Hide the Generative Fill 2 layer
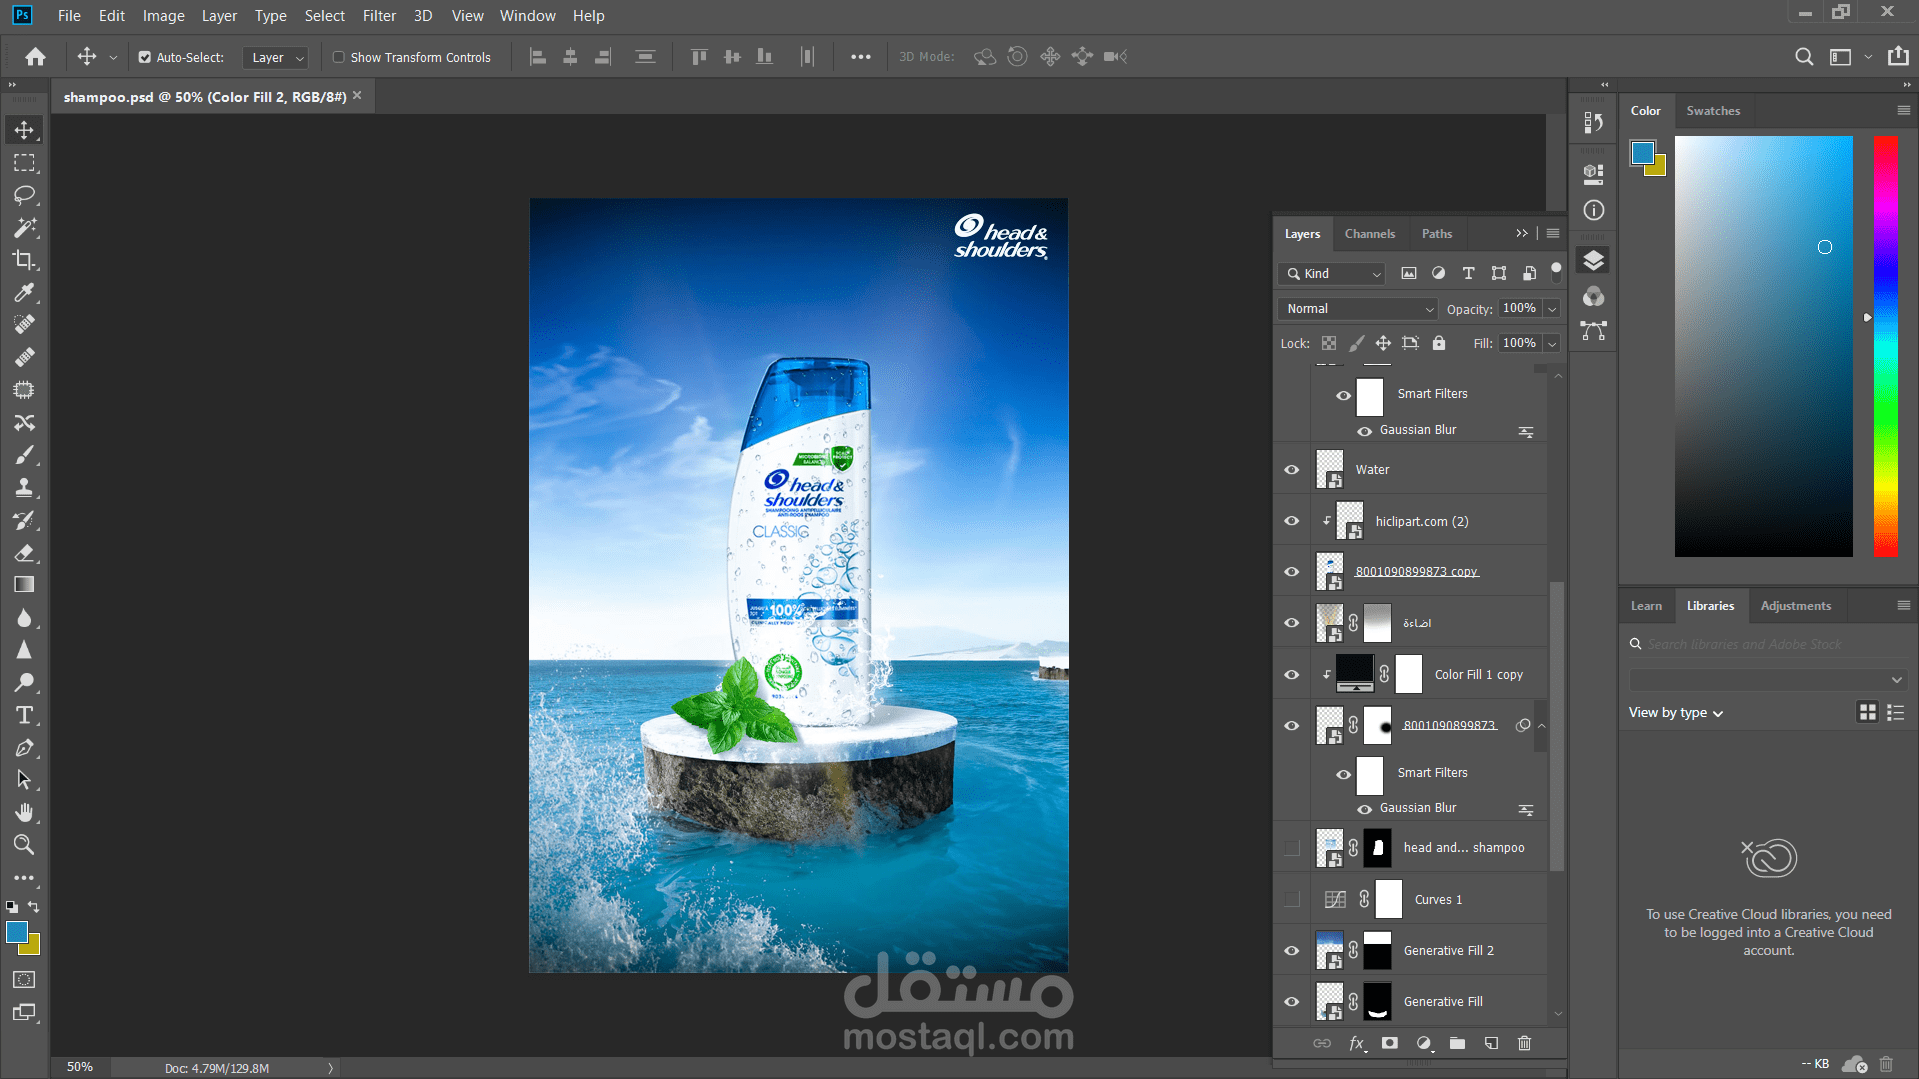 coord(1292,951)
